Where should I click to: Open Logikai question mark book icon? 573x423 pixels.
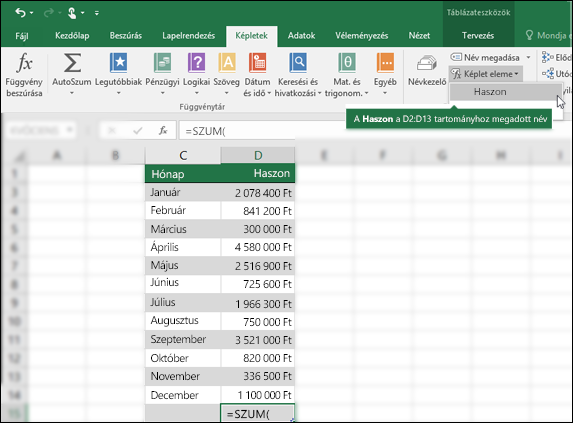click(x=197, y=63)
